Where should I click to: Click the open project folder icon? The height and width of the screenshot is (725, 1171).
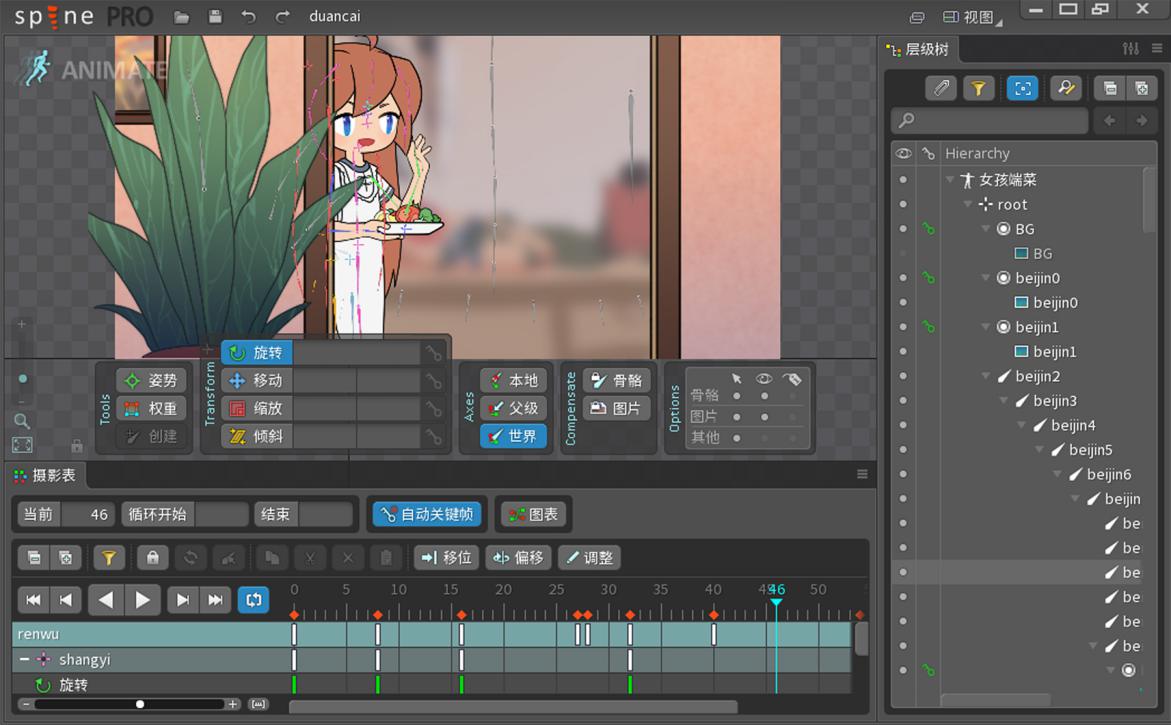pos(181,17)
